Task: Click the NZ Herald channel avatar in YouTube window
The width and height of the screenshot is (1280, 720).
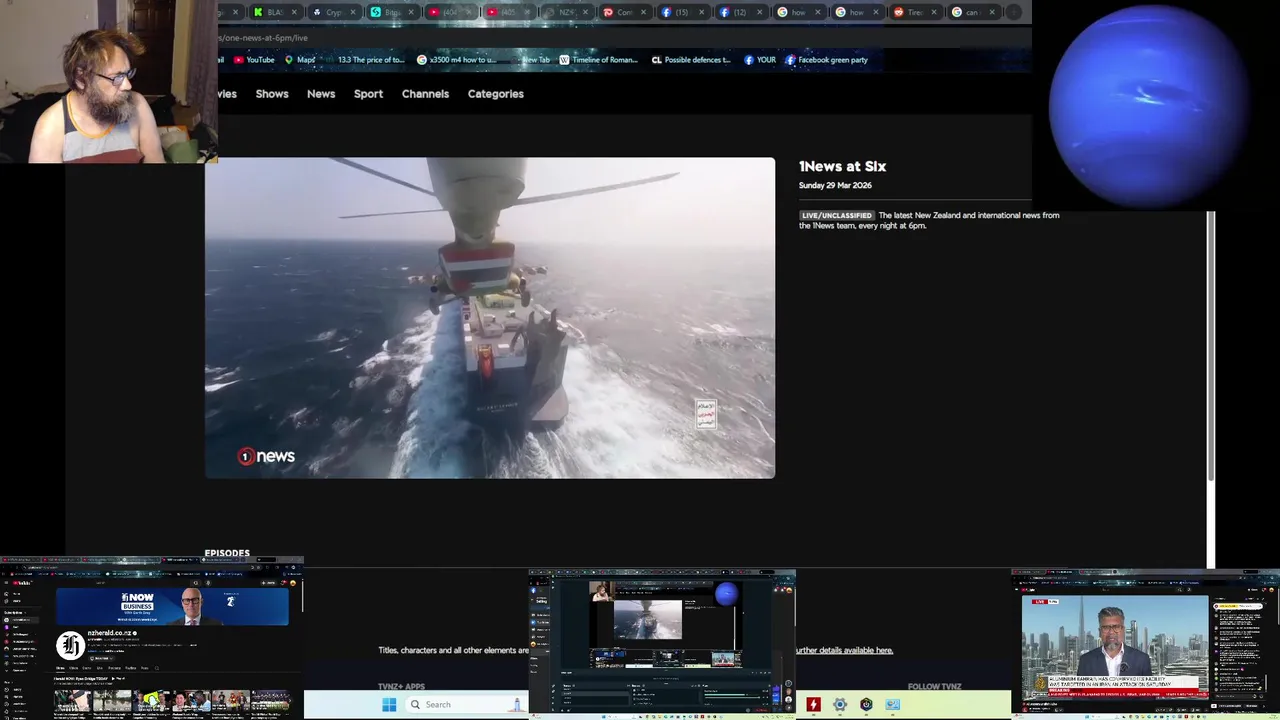Action: point(70,645)
